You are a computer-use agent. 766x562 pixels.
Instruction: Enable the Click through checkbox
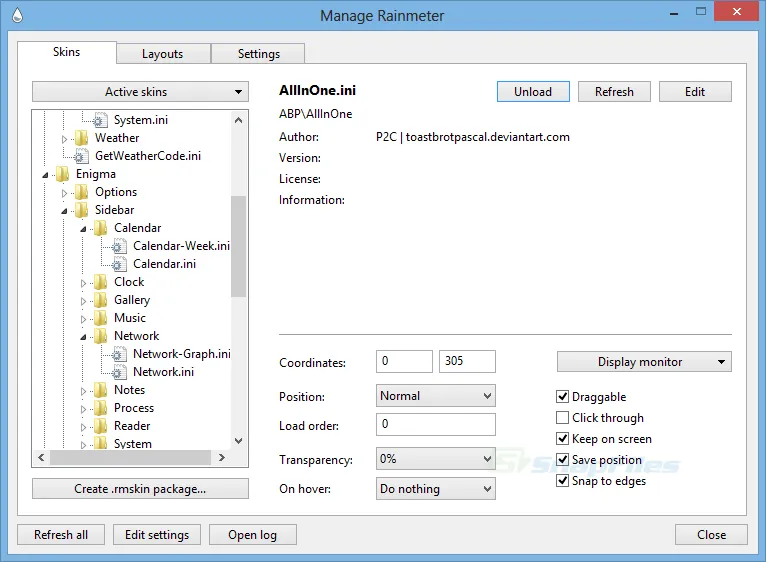point(562,417)
